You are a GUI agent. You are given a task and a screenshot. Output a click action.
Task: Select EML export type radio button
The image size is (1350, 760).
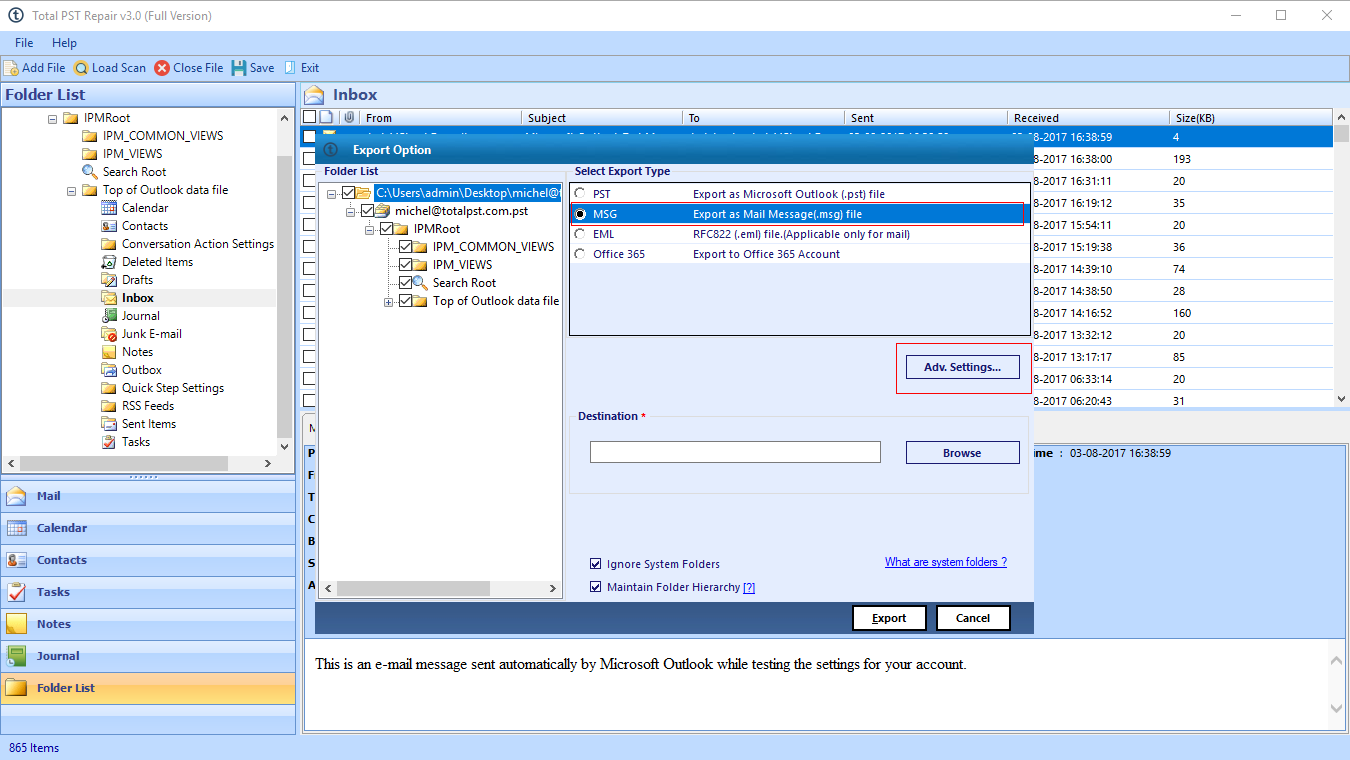580,234
